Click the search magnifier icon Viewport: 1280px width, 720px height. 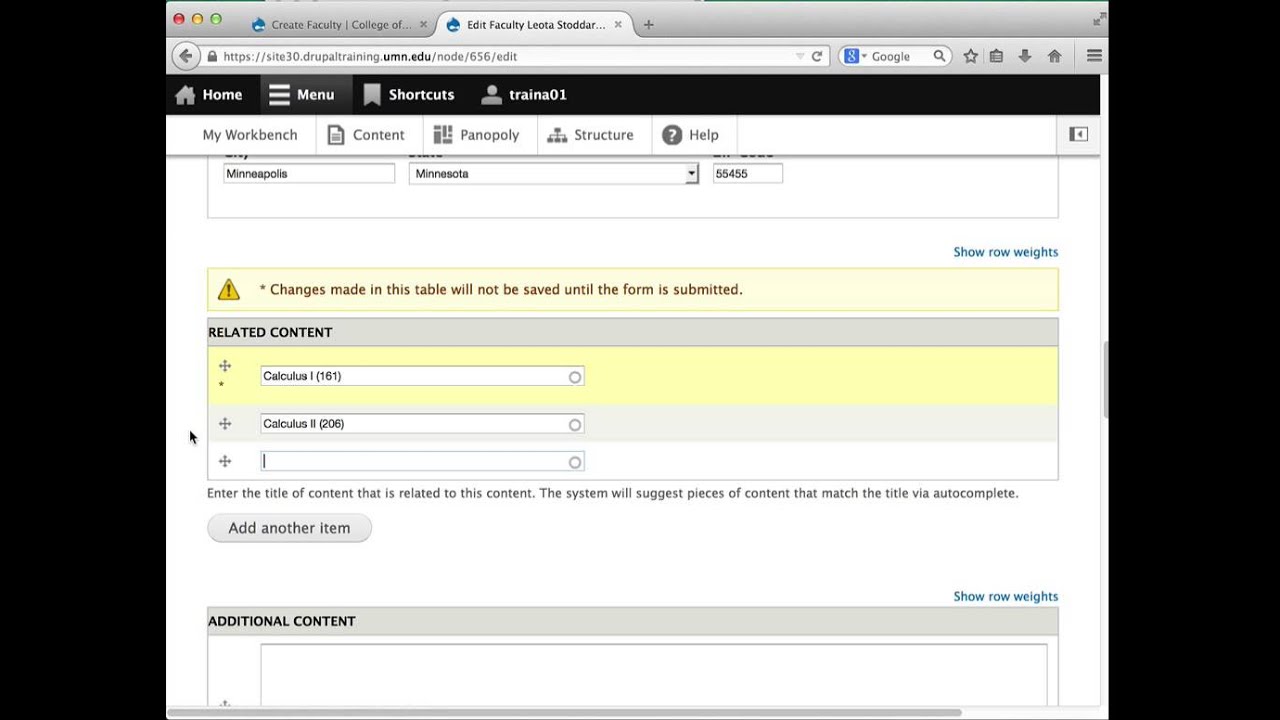pos(939,56)
